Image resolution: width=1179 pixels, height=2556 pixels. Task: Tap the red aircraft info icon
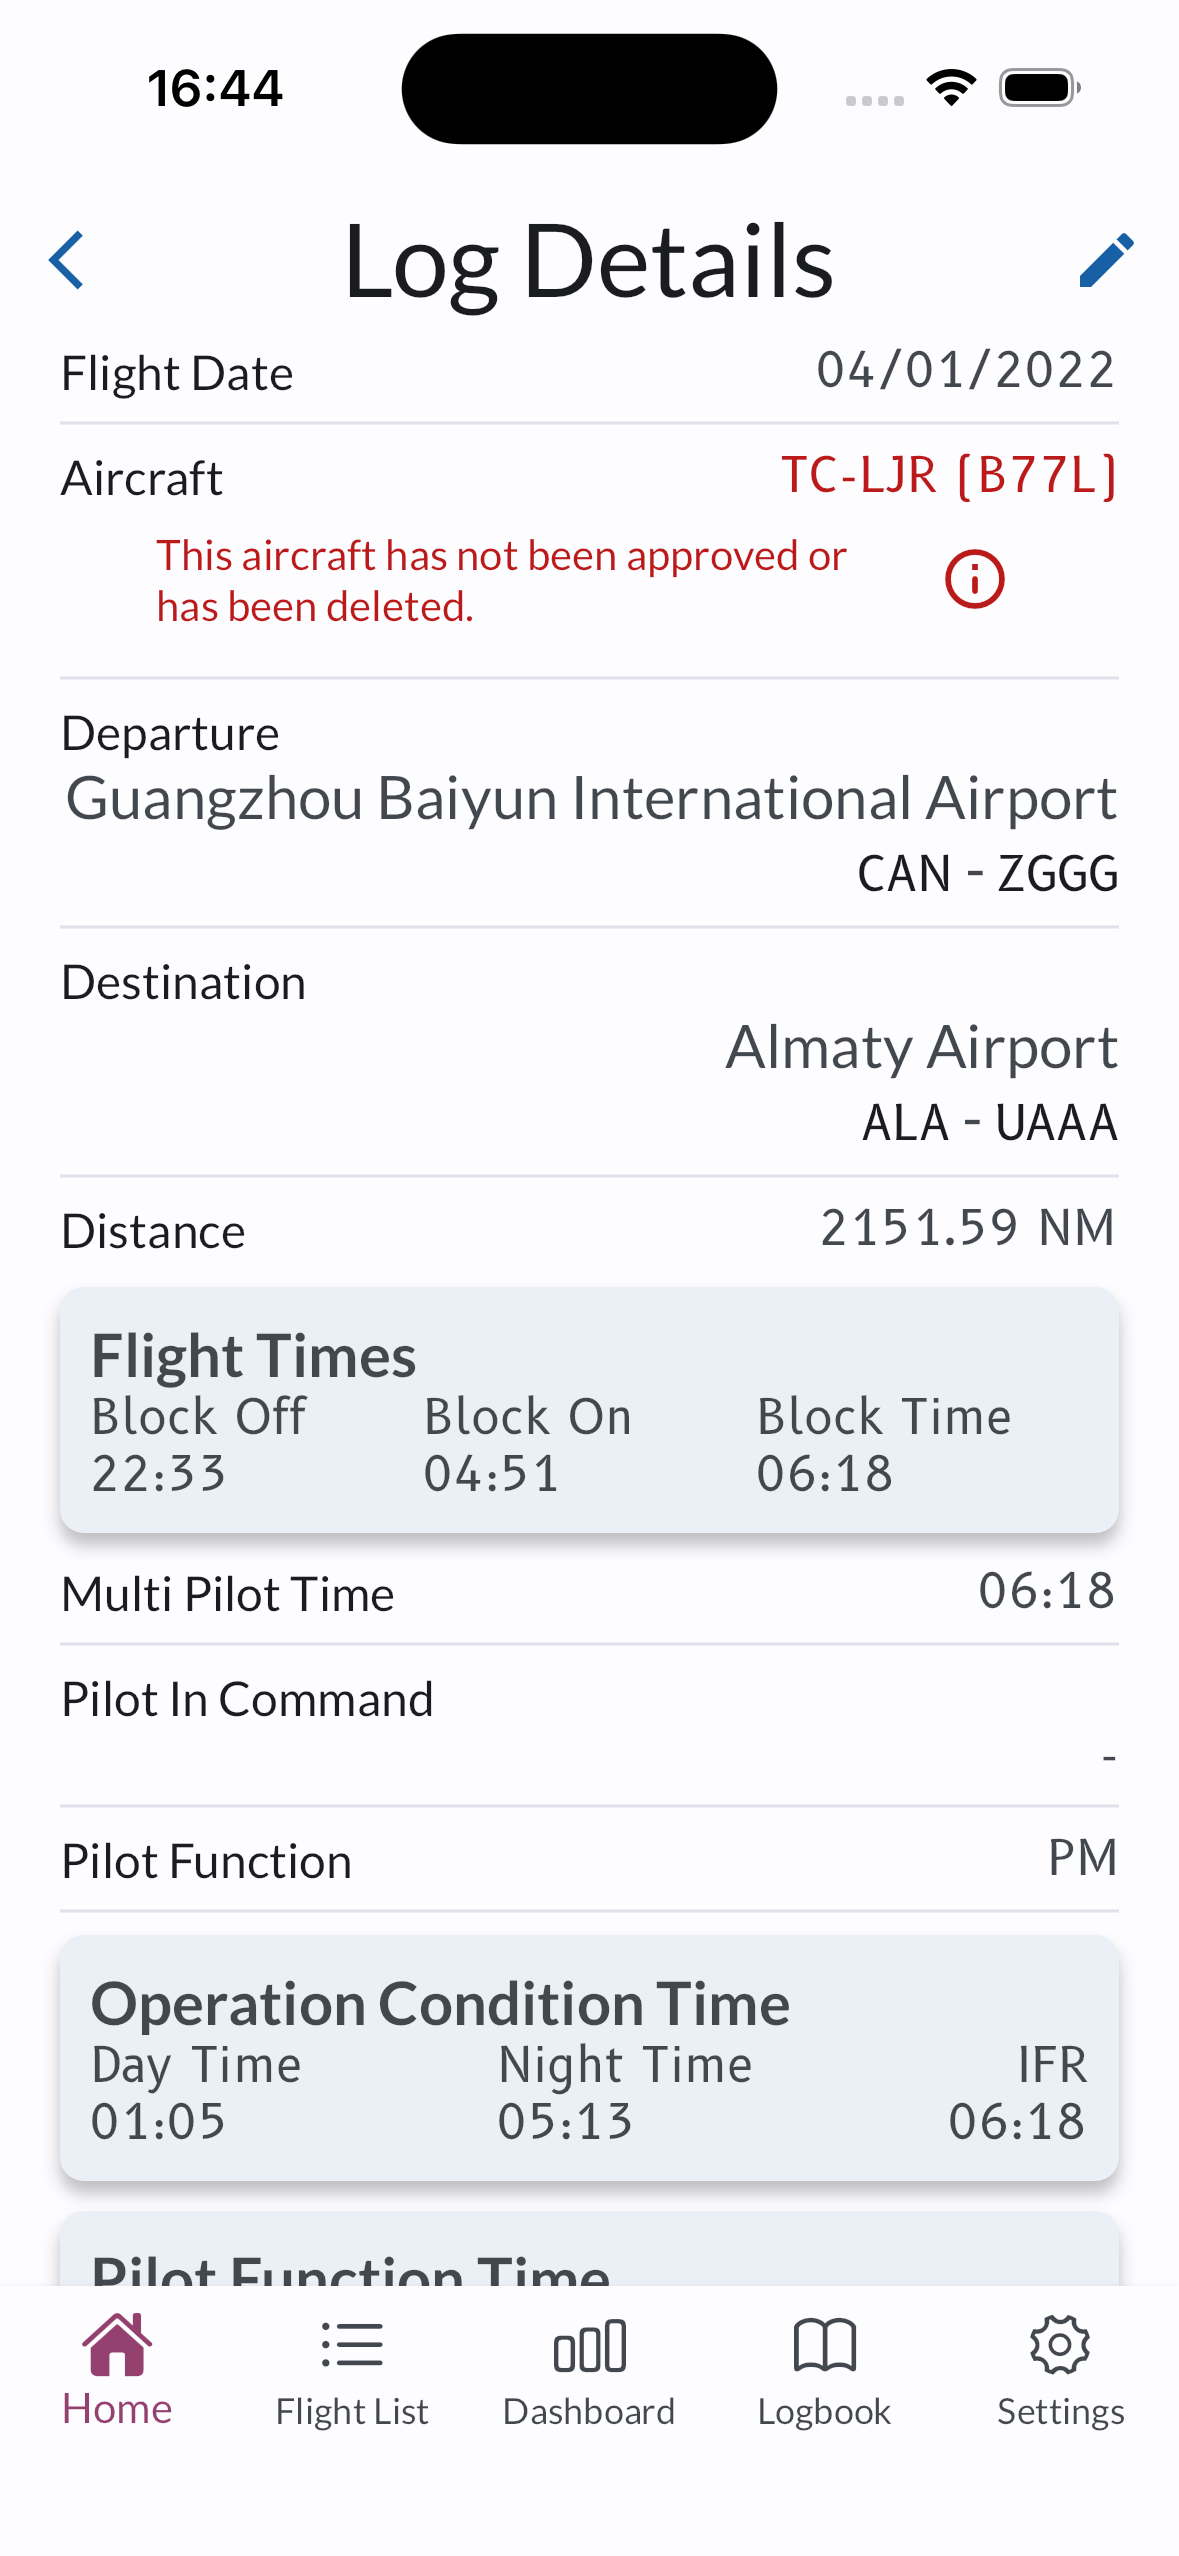tap(974, 580)
